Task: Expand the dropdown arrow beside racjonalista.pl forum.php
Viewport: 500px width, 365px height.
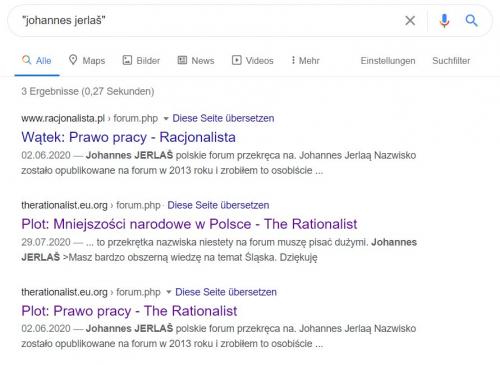Action: pos(166,118)
